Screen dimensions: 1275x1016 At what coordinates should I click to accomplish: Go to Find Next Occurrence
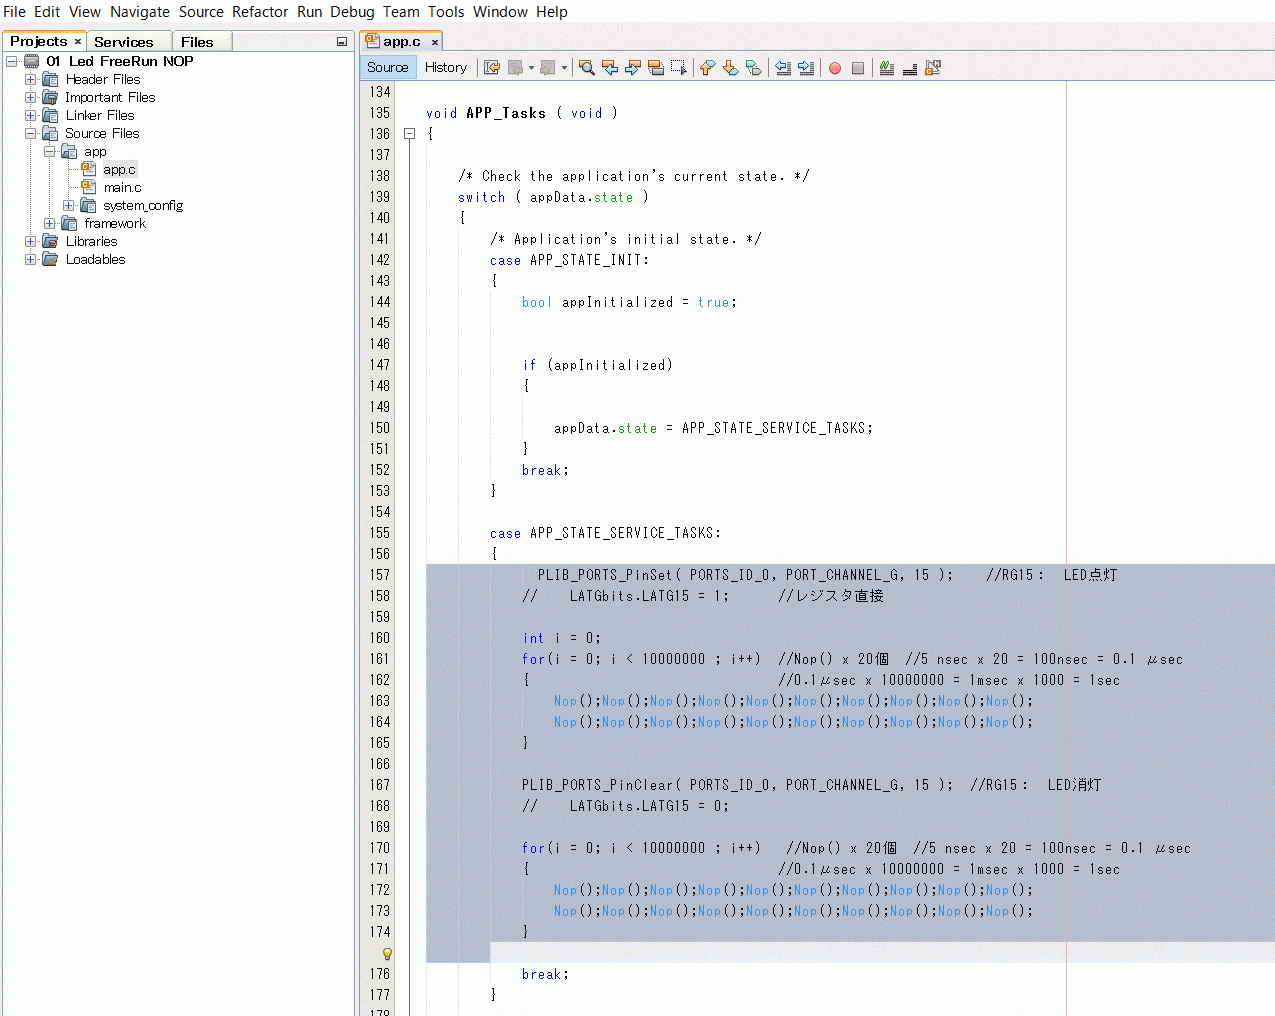(x=633, y=67)
